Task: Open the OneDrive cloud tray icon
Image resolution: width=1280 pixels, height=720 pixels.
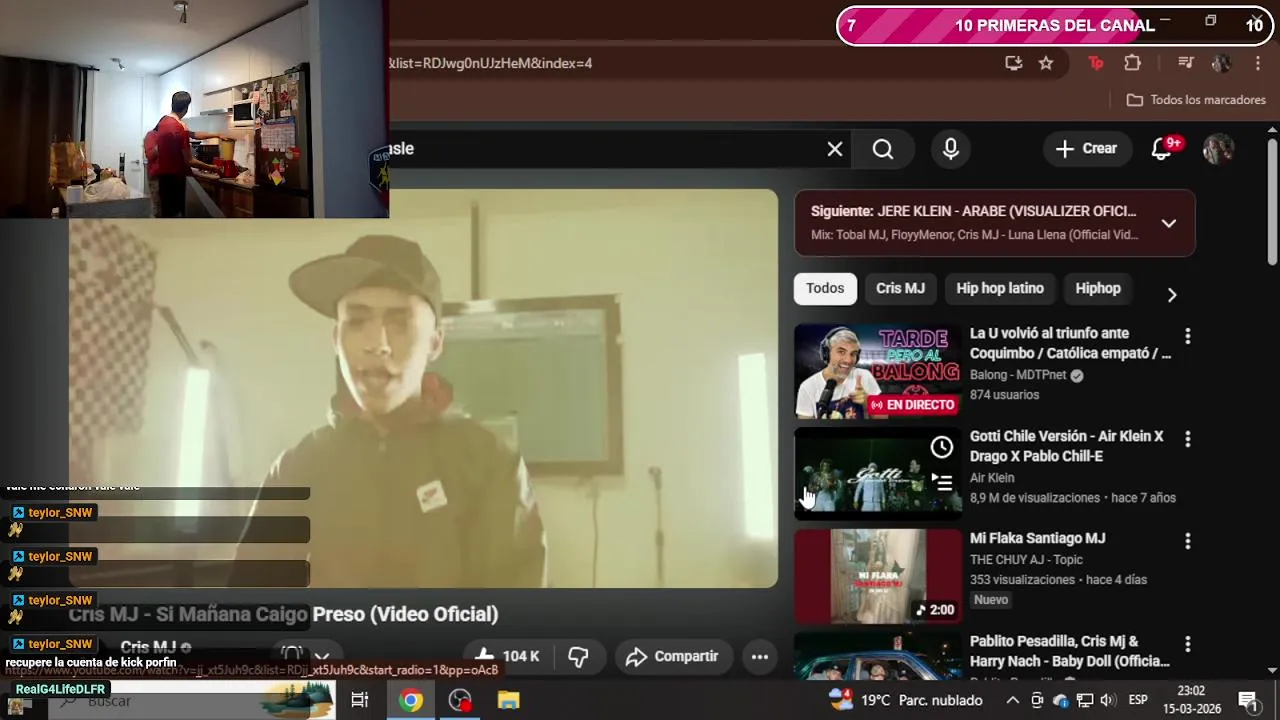Action: tap(1060, 701)
